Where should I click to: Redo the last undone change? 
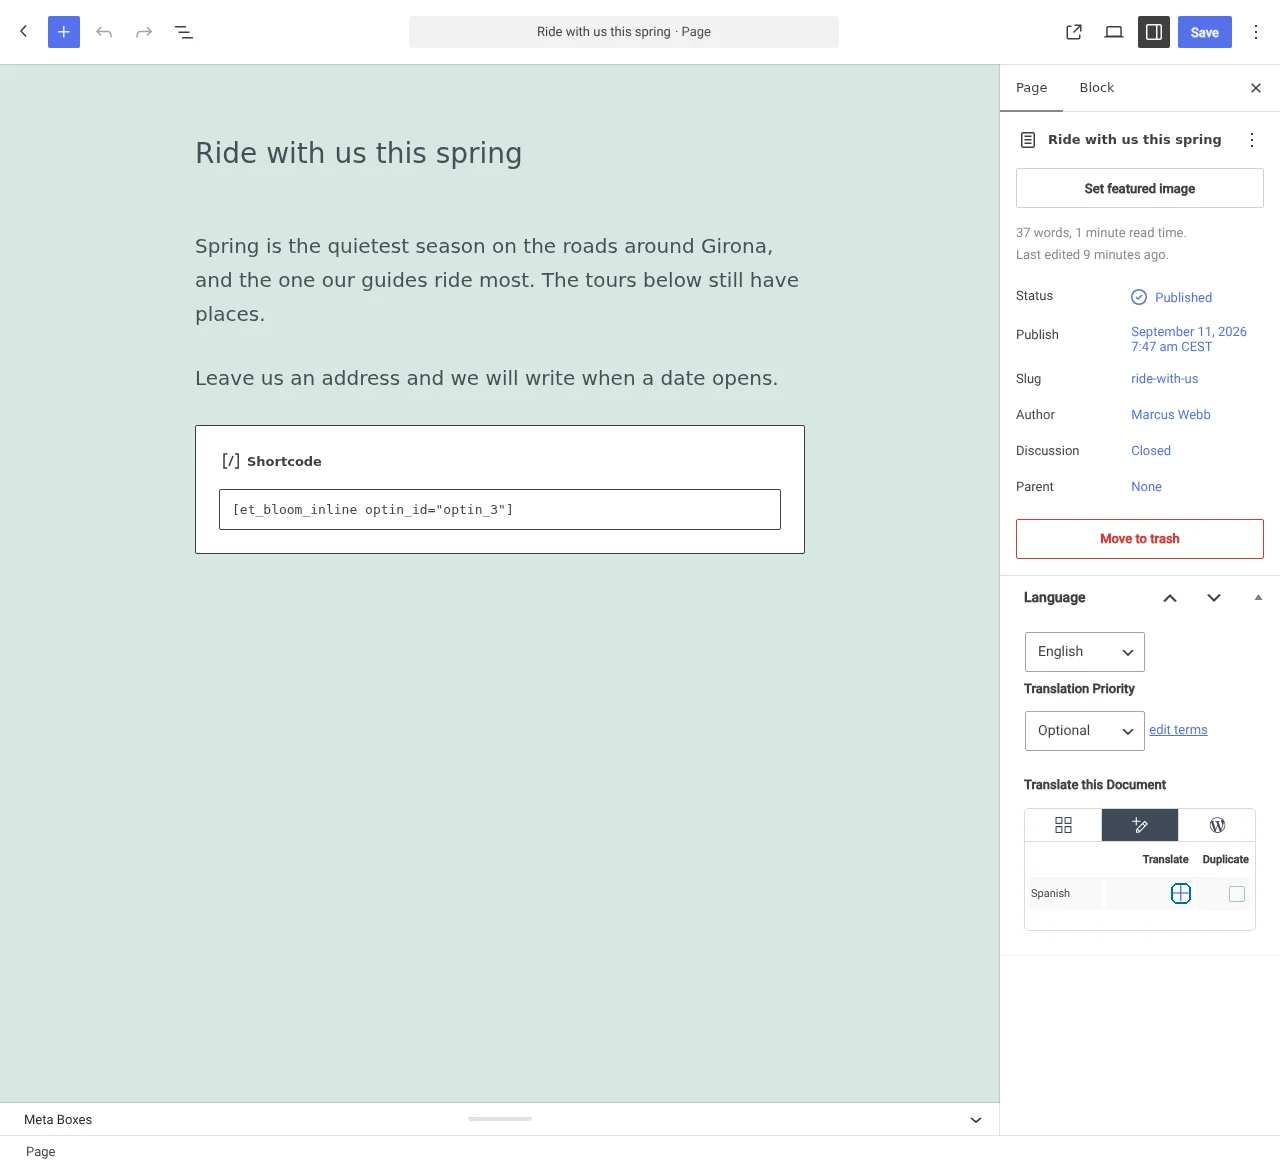[x=144, y=32]
